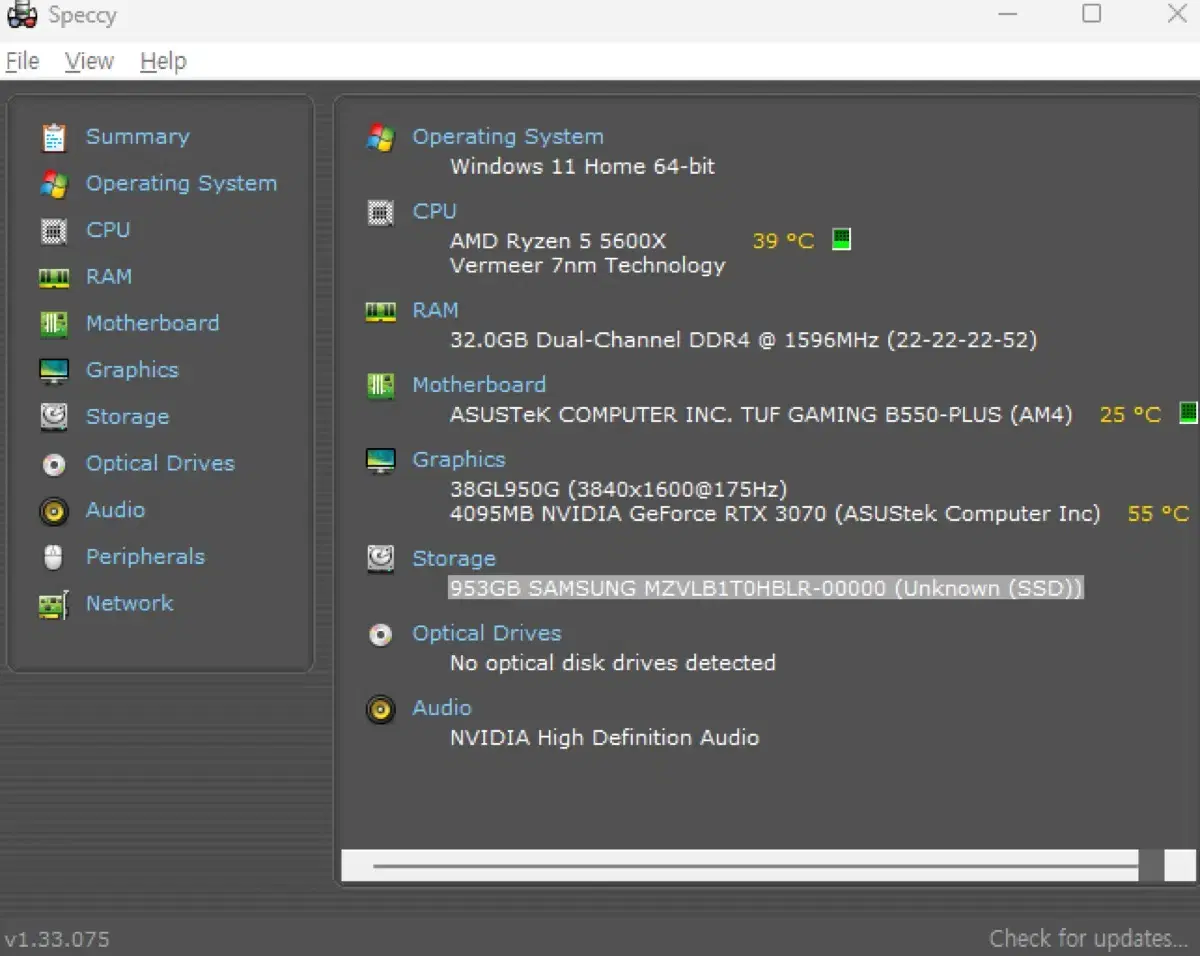Select RAM in the sidebar list
The width and height of the screenshot is (1200, 956).
click(109, 277)
